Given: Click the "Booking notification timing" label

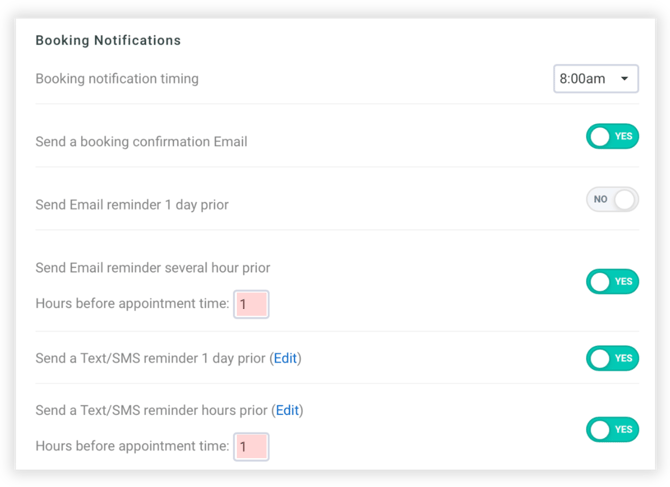Looking at the screenshot, I should click(117, 79).
